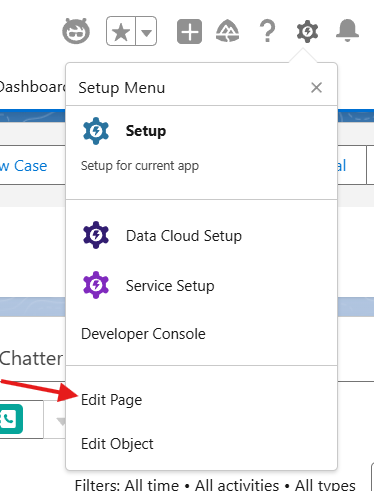Expand the favorites list dropdown arrow

(146, 31)
